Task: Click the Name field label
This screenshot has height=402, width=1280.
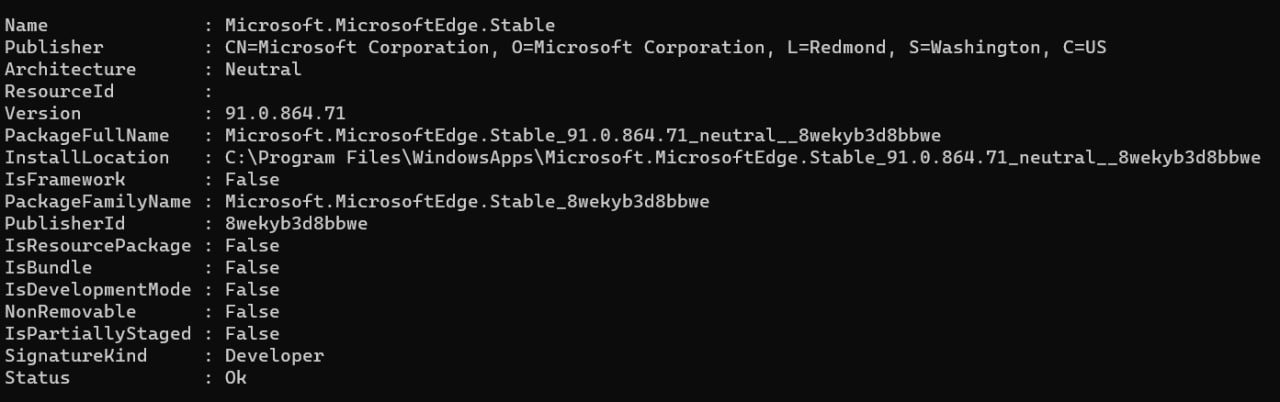Action: [x=26, y=25]
